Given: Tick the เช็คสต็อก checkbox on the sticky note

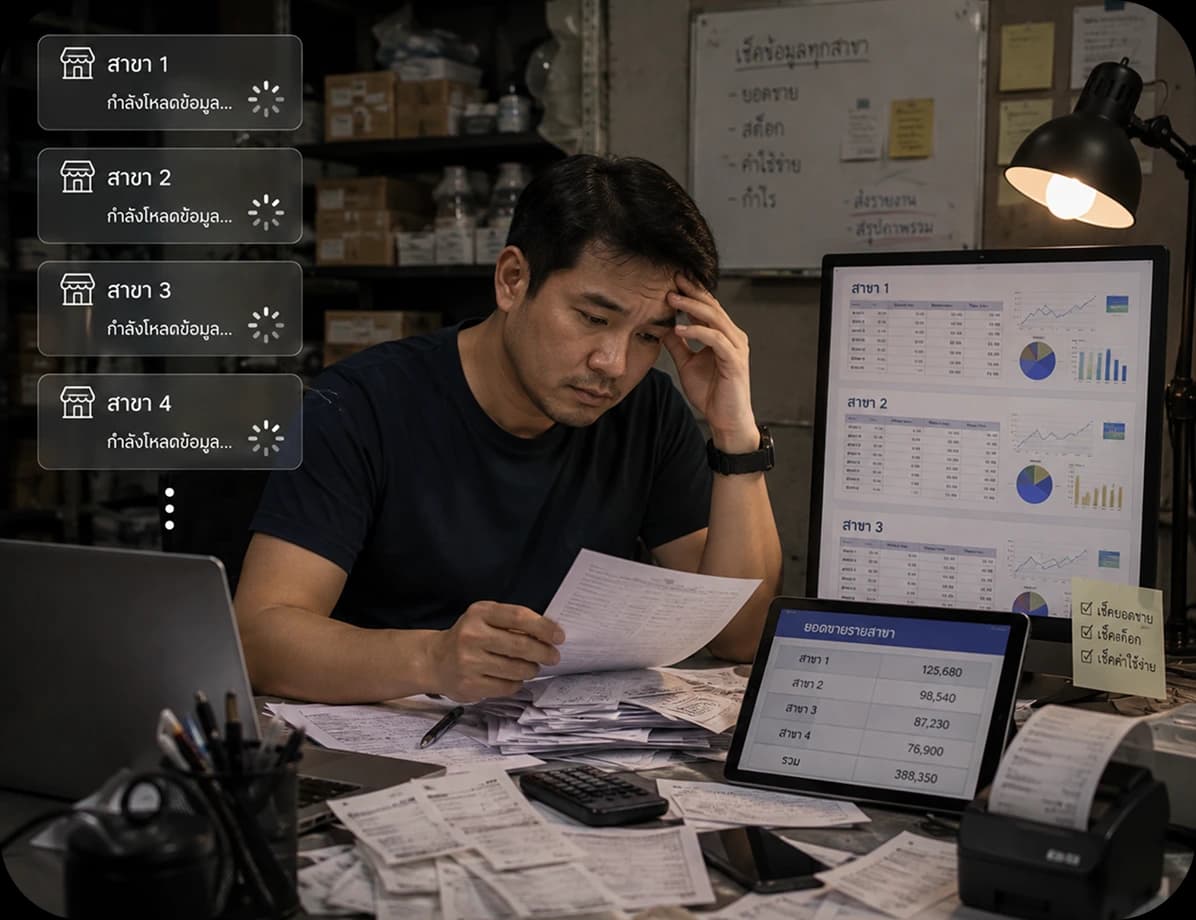Looking at the screenshot, I should pyautogui.click(x=1087, y=632).
